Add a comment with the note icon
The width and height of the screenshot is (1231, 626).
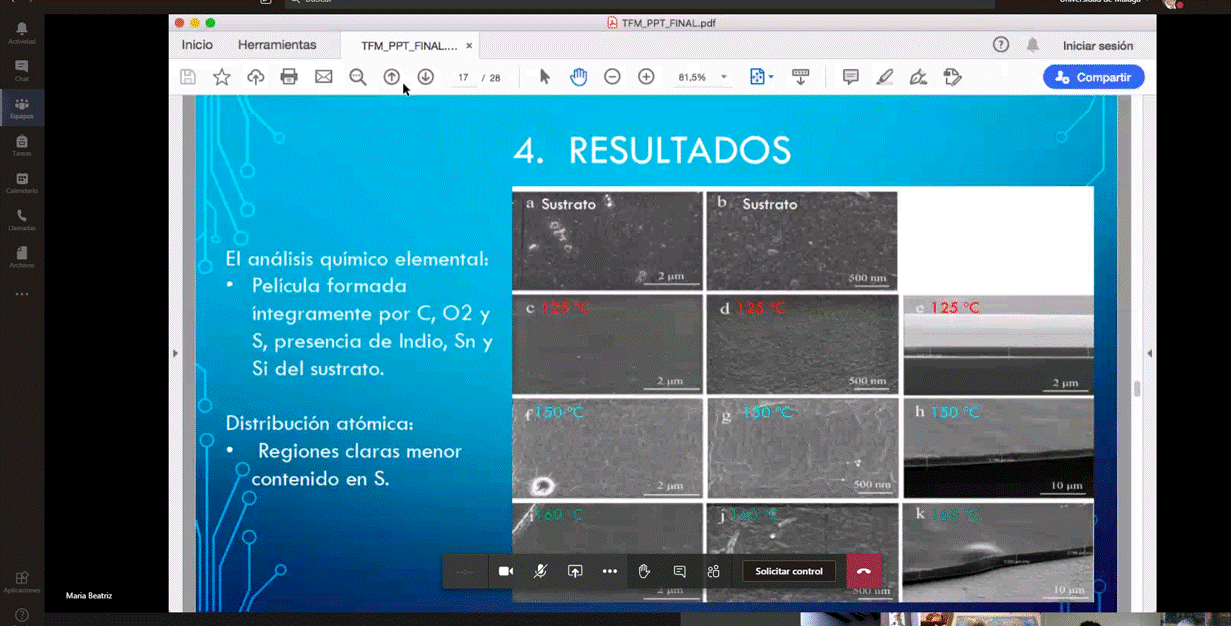pyautogui.click(x=851, y=77)
